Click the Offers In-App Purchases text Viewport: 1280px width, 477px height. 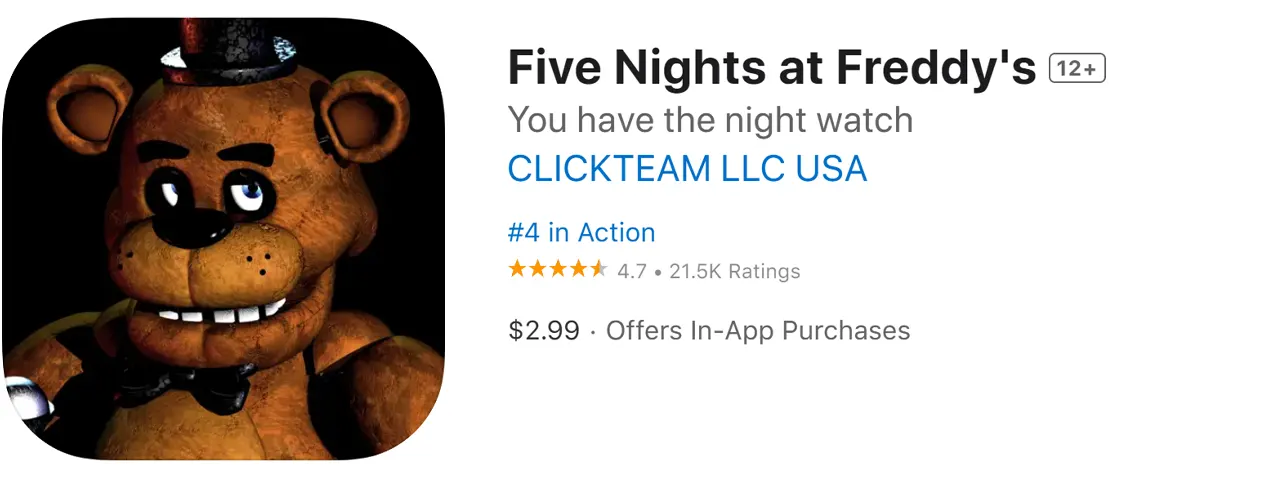pos(758,331)
